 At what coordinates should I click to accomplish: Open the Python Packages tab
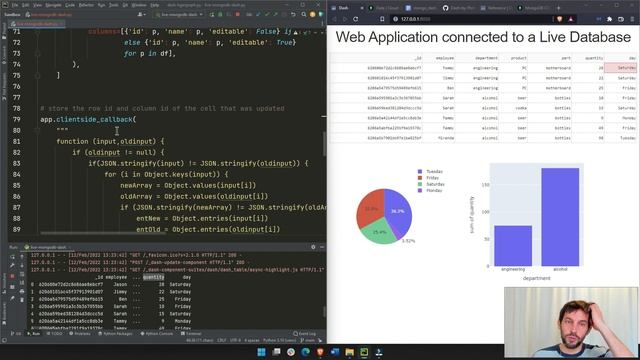click(116, 334)
